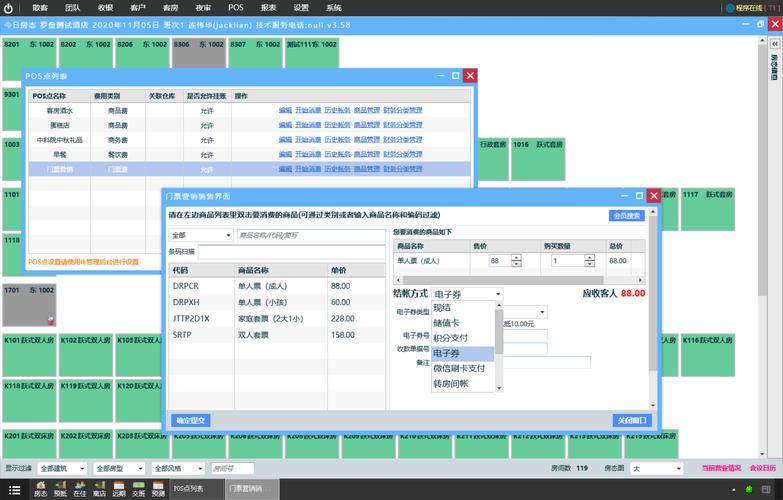Click the 预抵 expected arrivals icon

point(60,488)
